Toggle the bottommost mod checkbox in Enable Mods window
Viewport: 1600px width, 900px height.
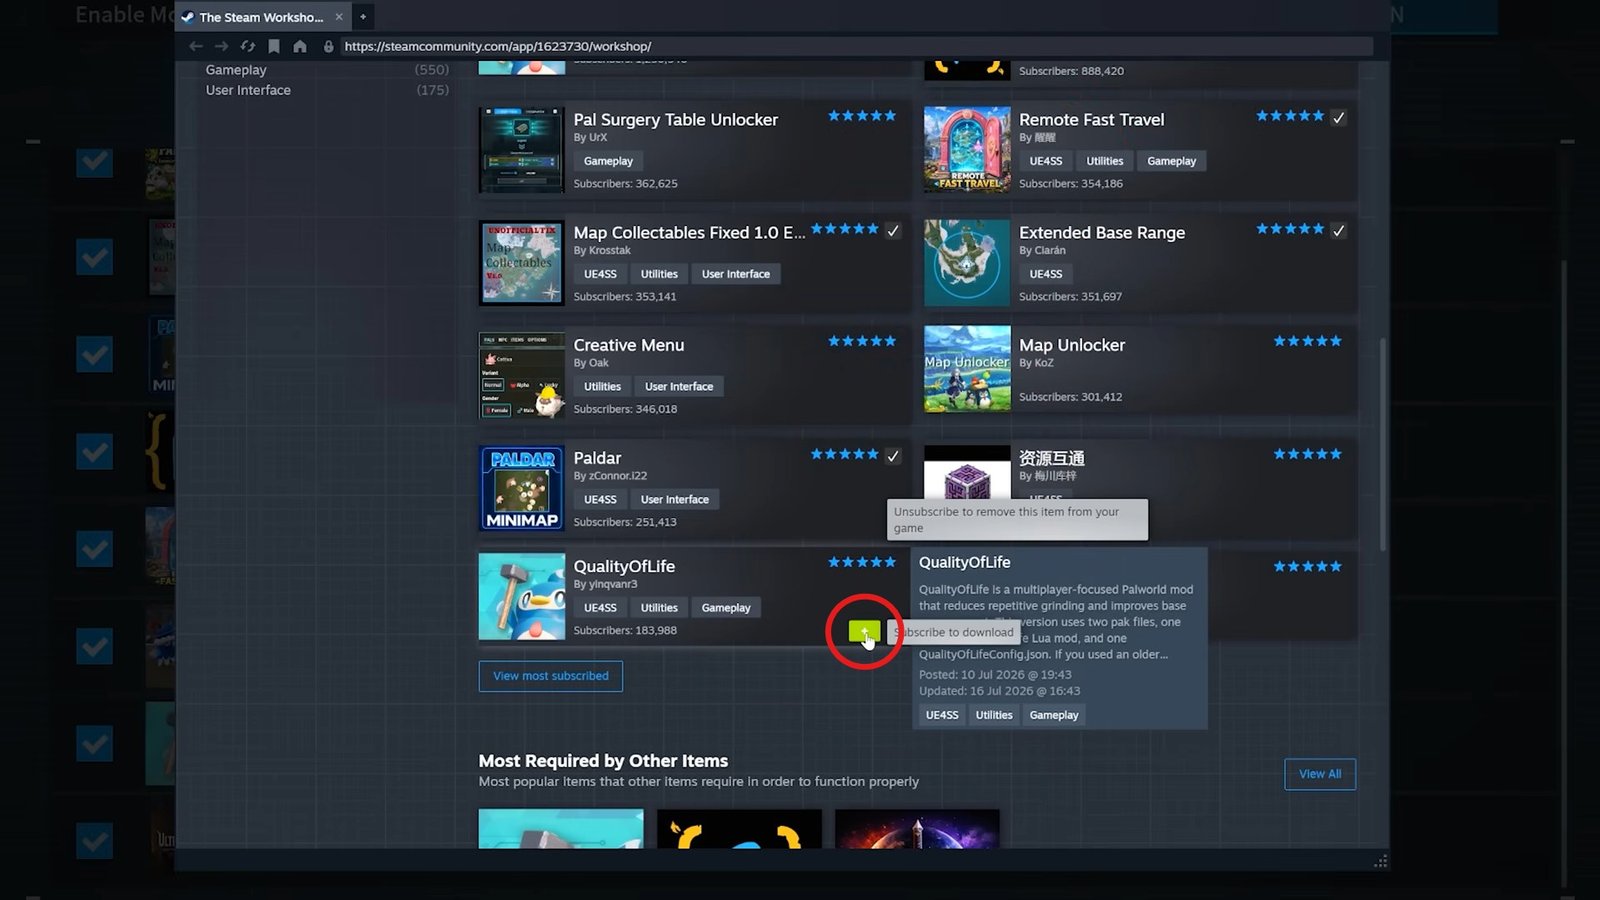tap(95, 840)
